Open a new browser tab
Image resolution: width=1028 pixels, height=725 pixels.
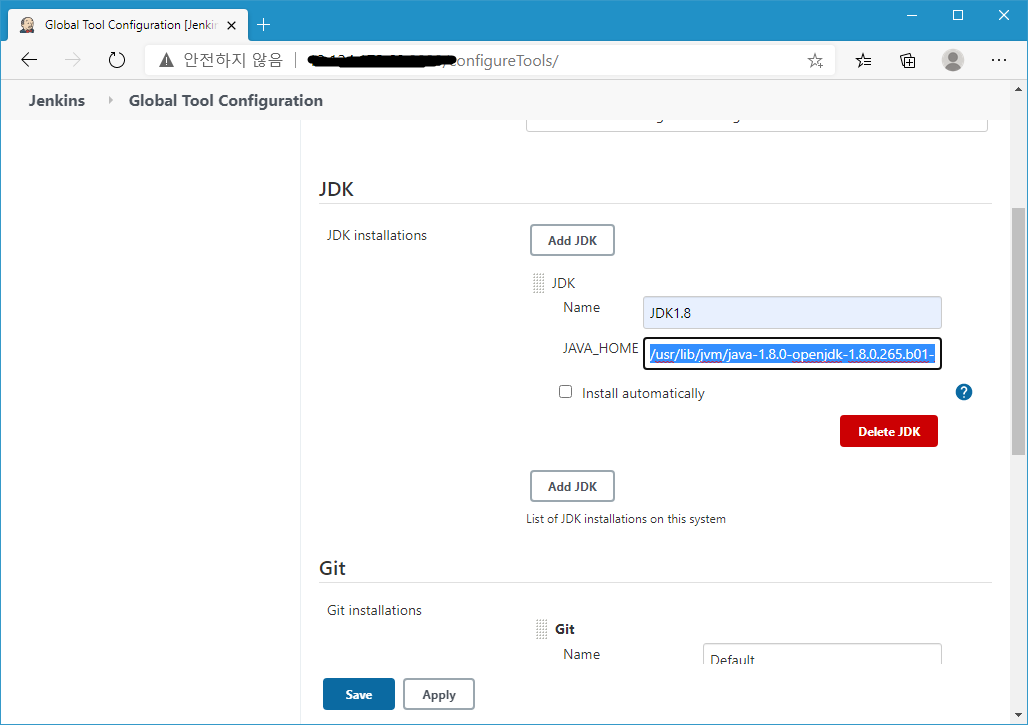[264, 25]
